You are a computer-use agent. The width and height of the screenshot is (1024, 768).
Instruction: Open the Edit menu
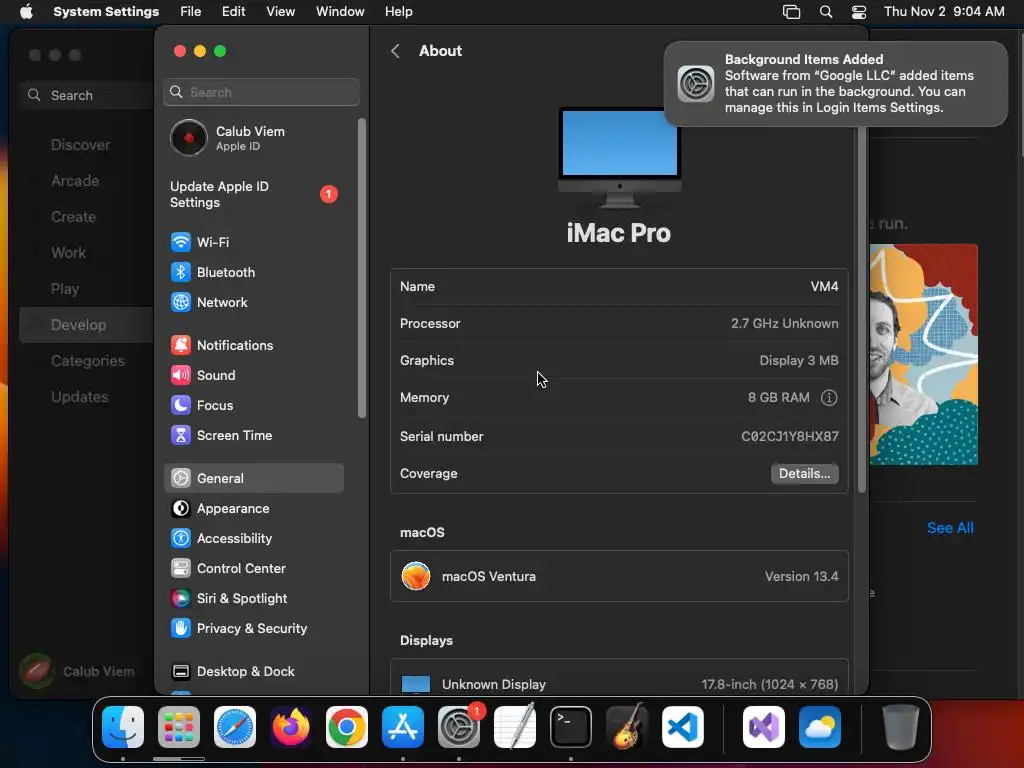pos(233,12)
